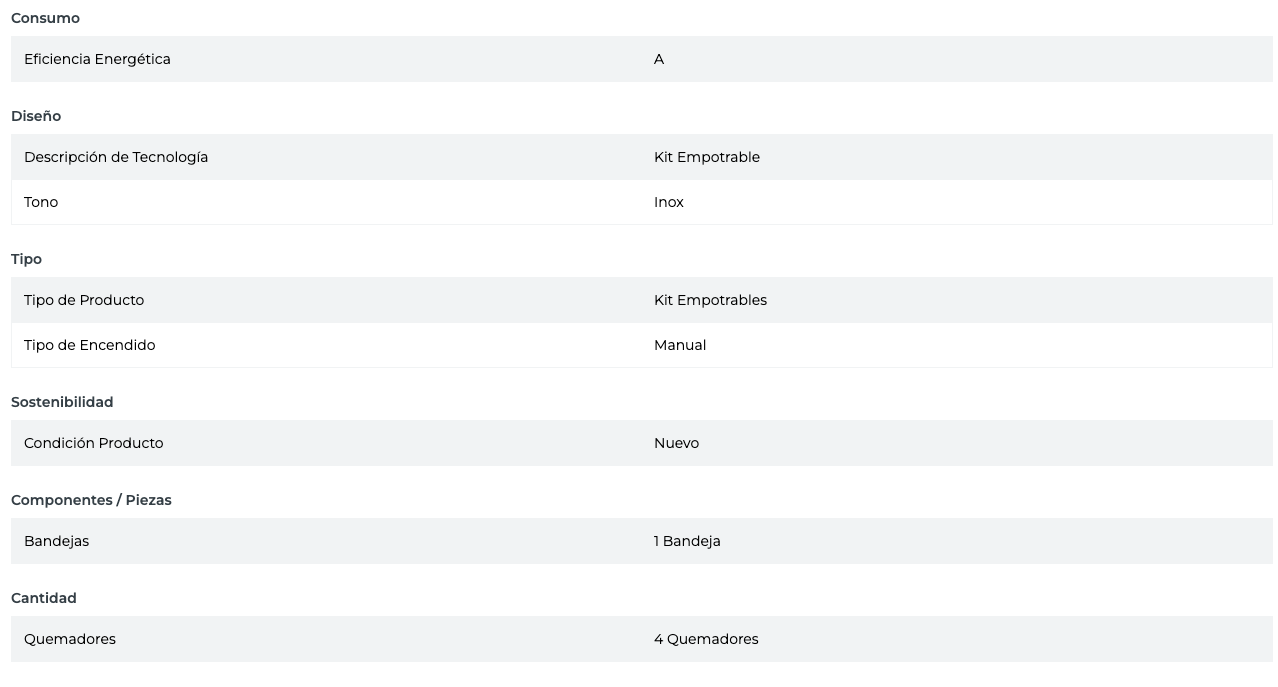This screenshot has width=1278, height=687.
Task: Select the Manual ignition value
Action: 680,345
